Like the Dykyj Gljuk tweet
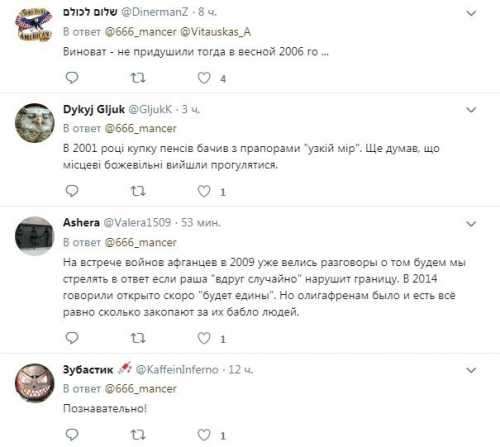This screenshot has width=500, height=447. coord(204,191)
